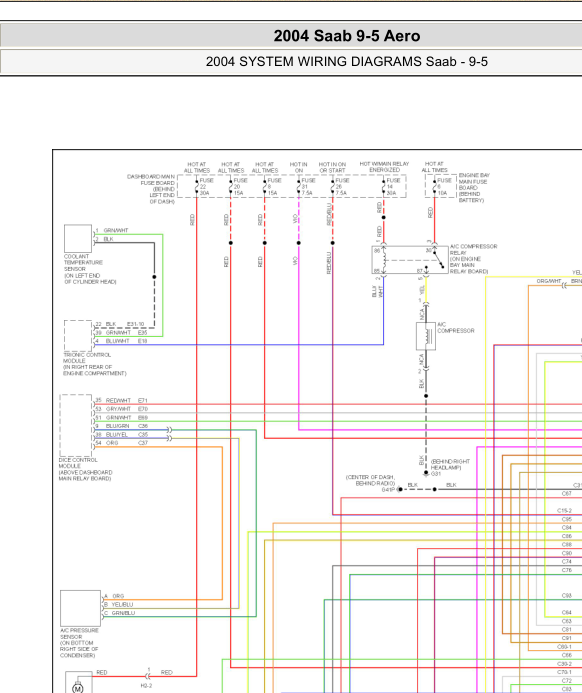This screenshot has width=582, height=693.
Task: Click the "E31-10" connector label
Action: (135, 324)
